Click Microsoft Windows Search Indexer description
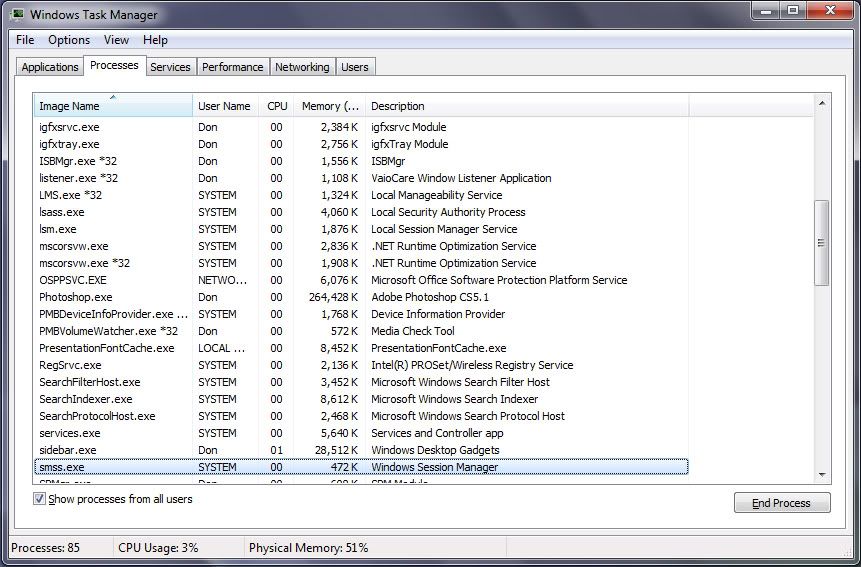 tap(455, 399)
